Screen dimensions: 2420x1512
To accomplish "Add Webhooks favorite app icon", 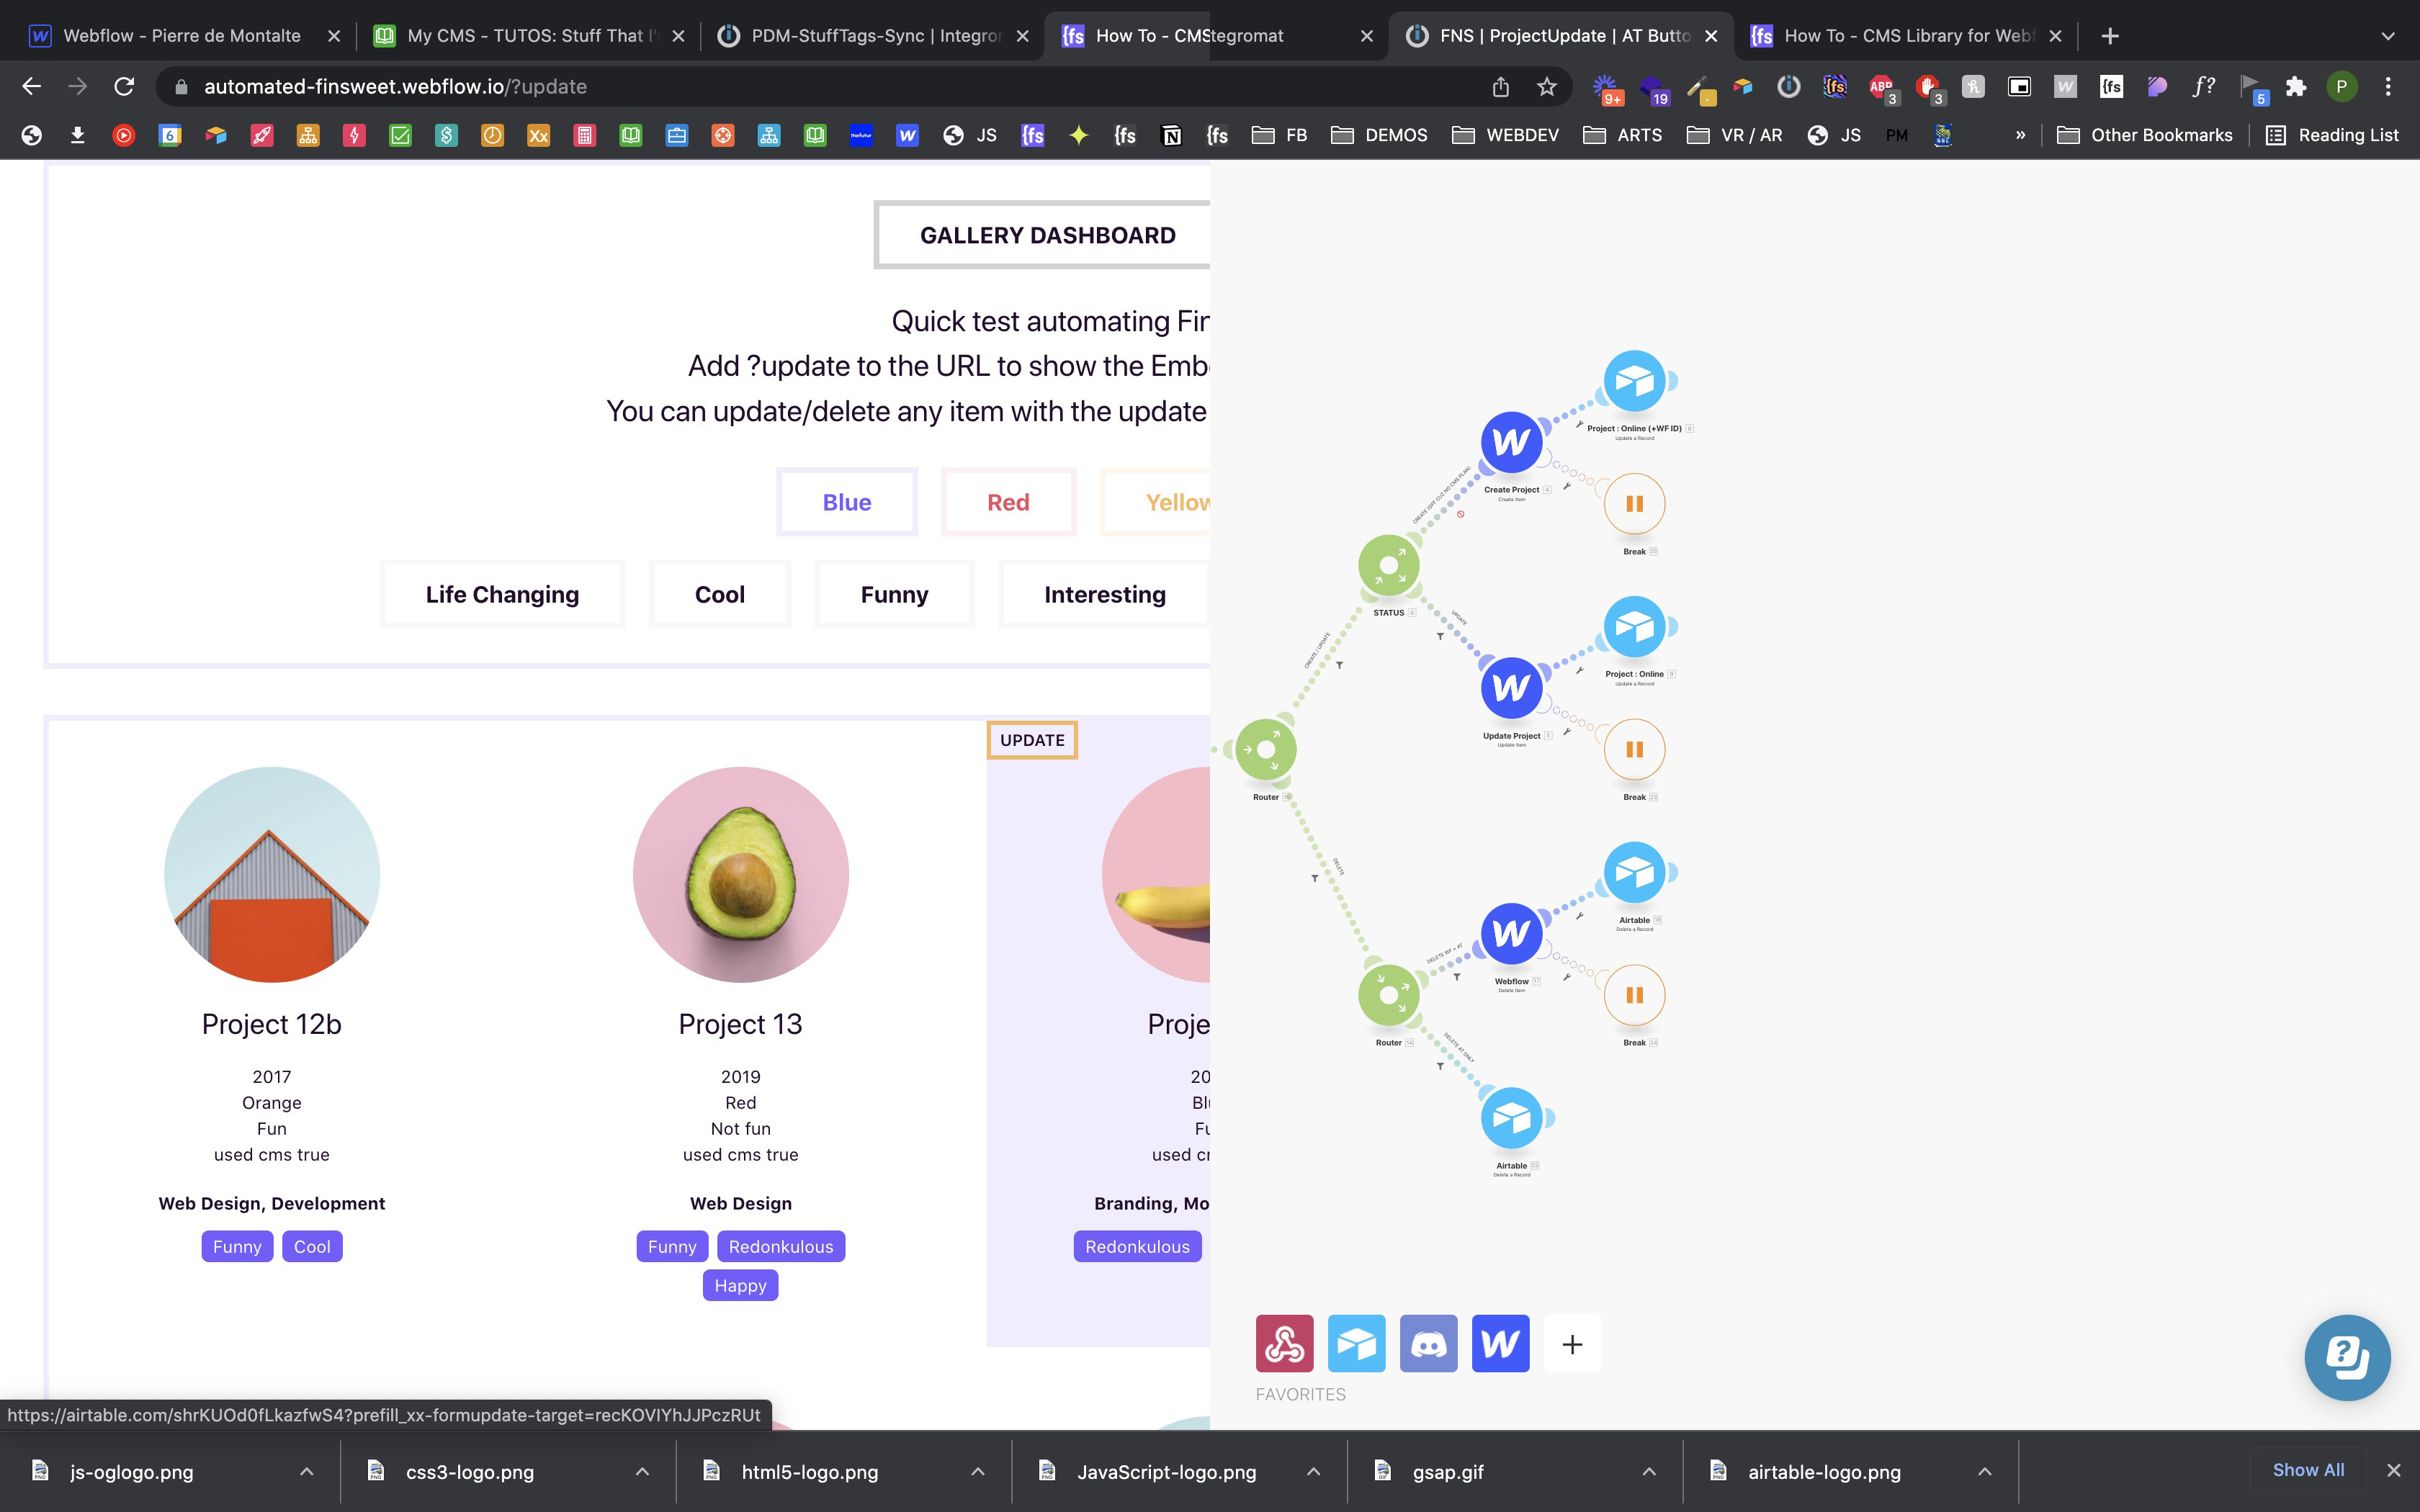I will point(1284,1343).
